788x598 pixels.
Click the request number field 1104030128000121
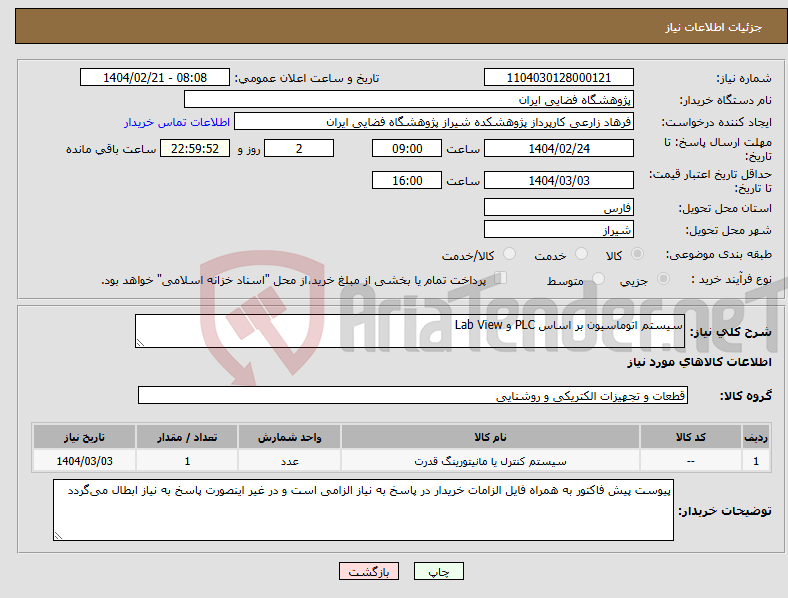558,77
